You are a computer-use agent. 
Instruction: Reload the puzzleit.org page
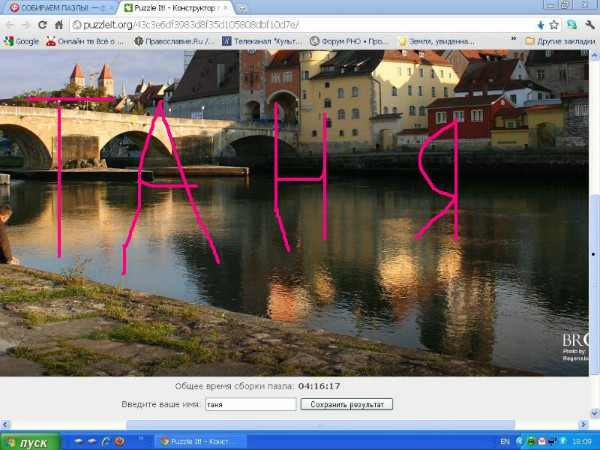pos(42,24)
